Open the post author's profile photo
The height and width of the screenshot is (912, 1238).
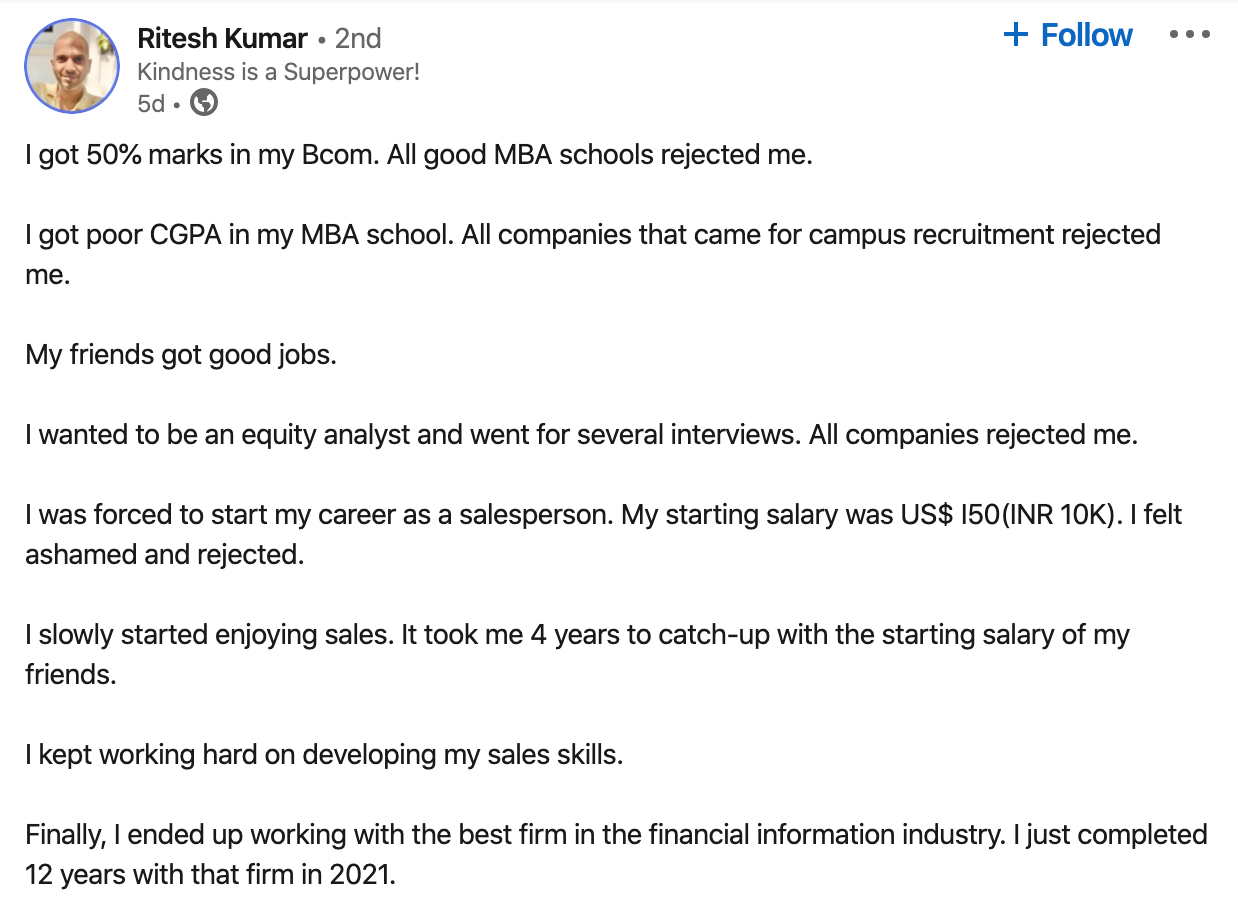click(71, 65)
